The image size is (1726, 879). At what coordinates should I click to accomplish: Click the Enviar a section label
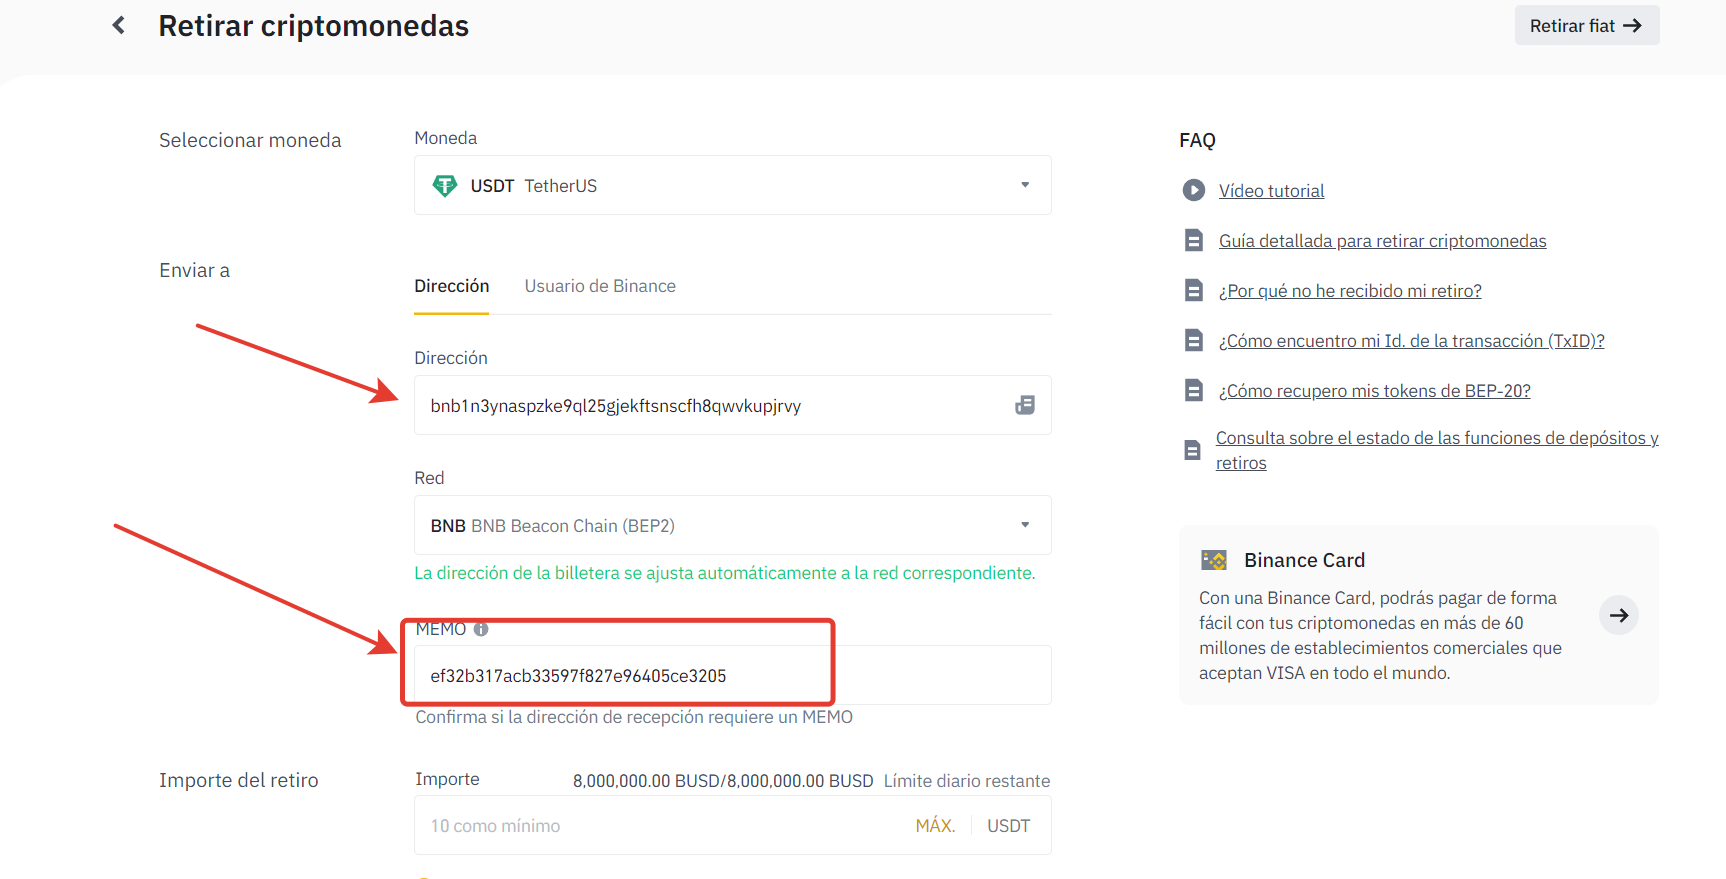tap(194, 270)
